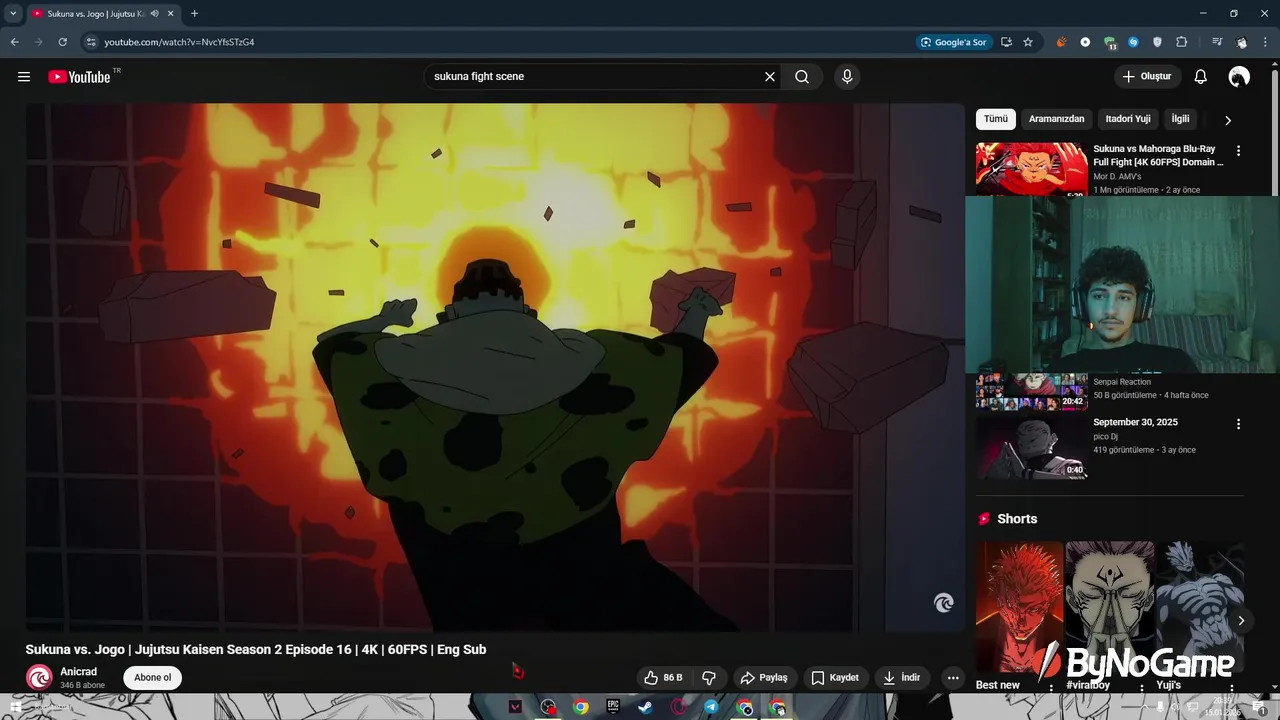Viewport: 1280px width, 720px height.
Task: Clear the search box with the X
Action: [x=770, y=77]
